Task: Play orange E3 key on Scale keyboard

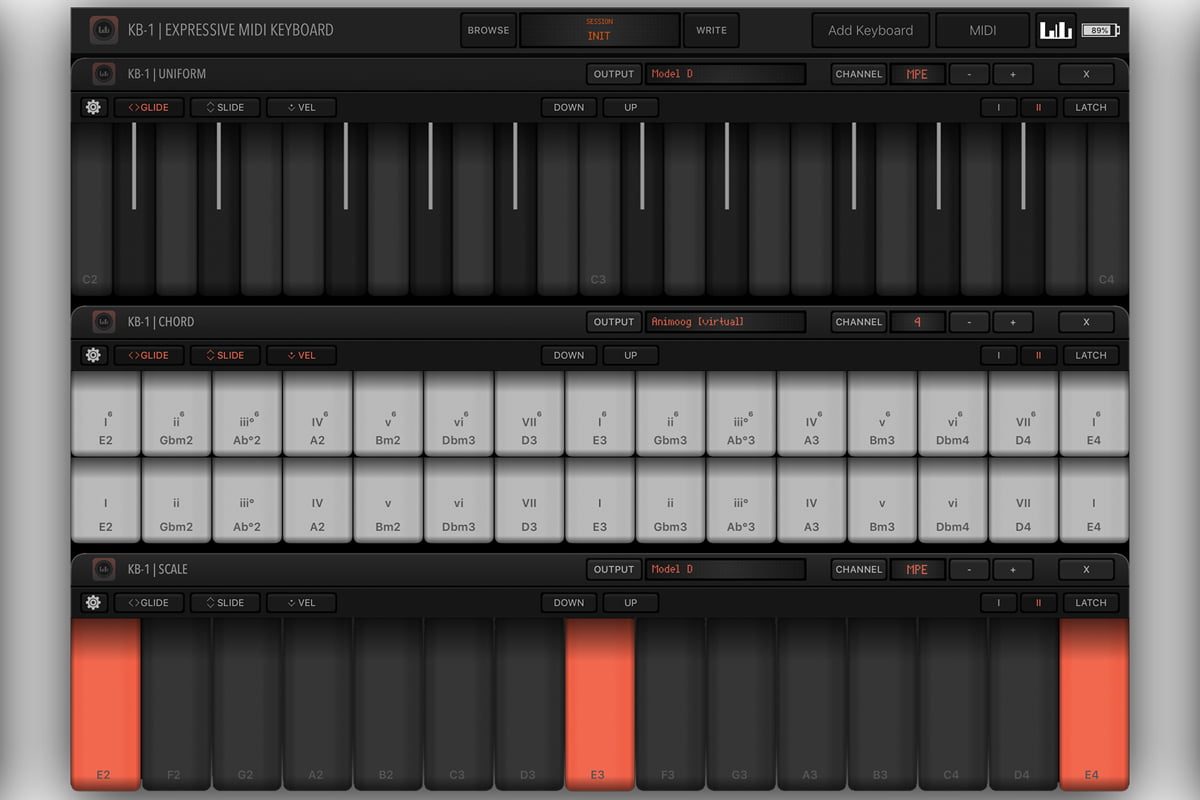Action: click(600, 703)
